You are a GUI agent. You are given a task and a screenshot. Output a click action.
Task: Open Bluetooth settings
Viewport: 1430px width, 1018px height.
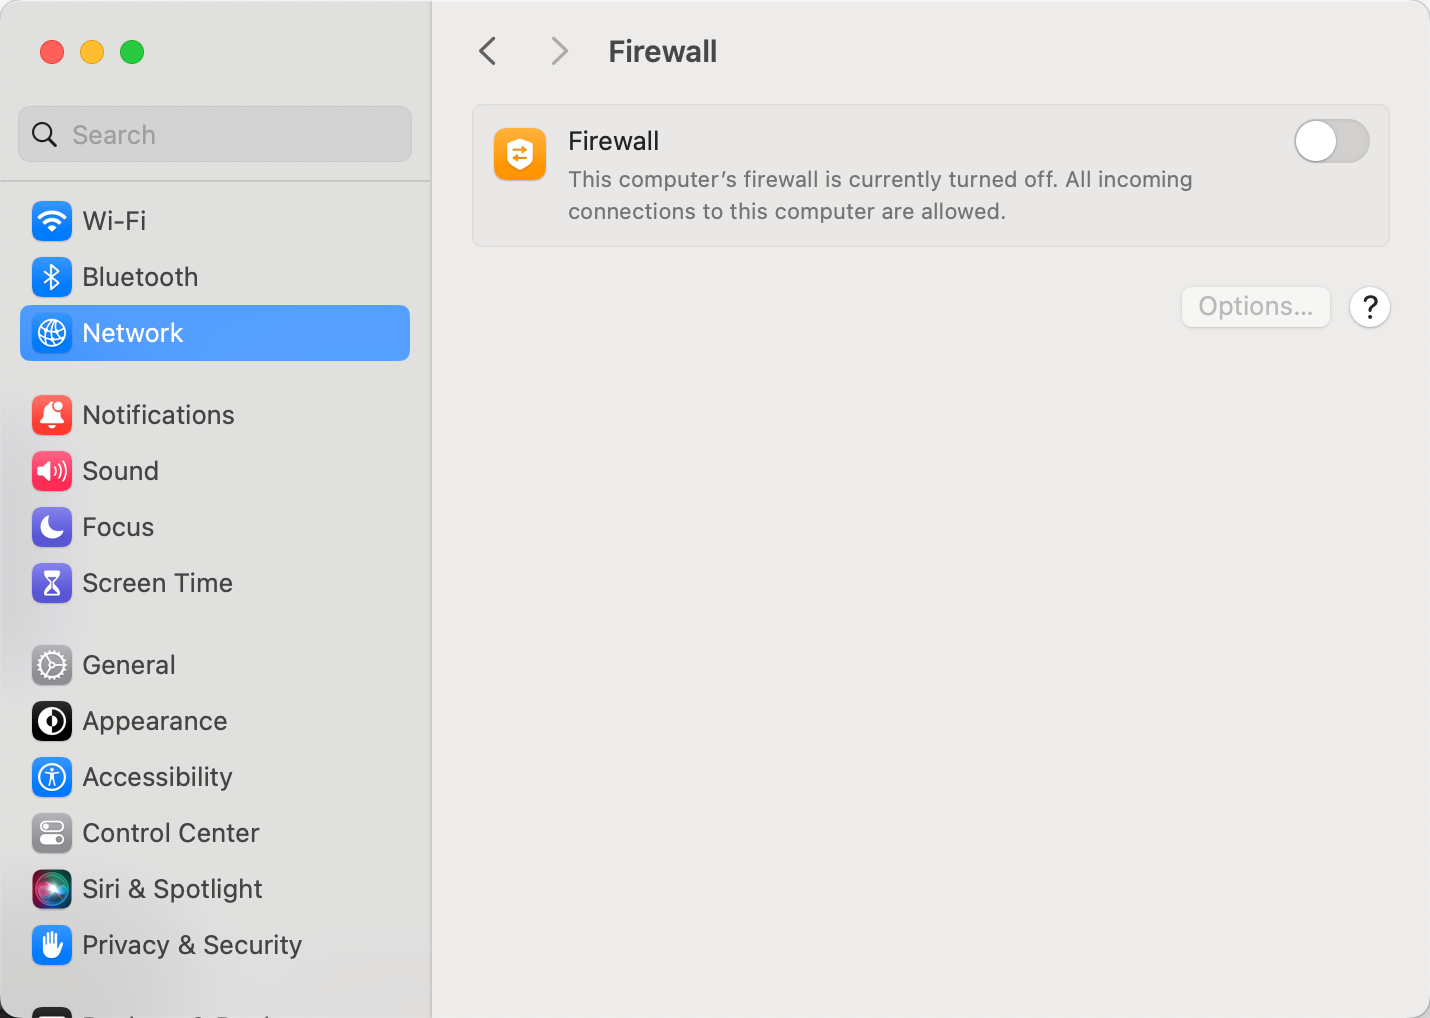coord(139,277)
